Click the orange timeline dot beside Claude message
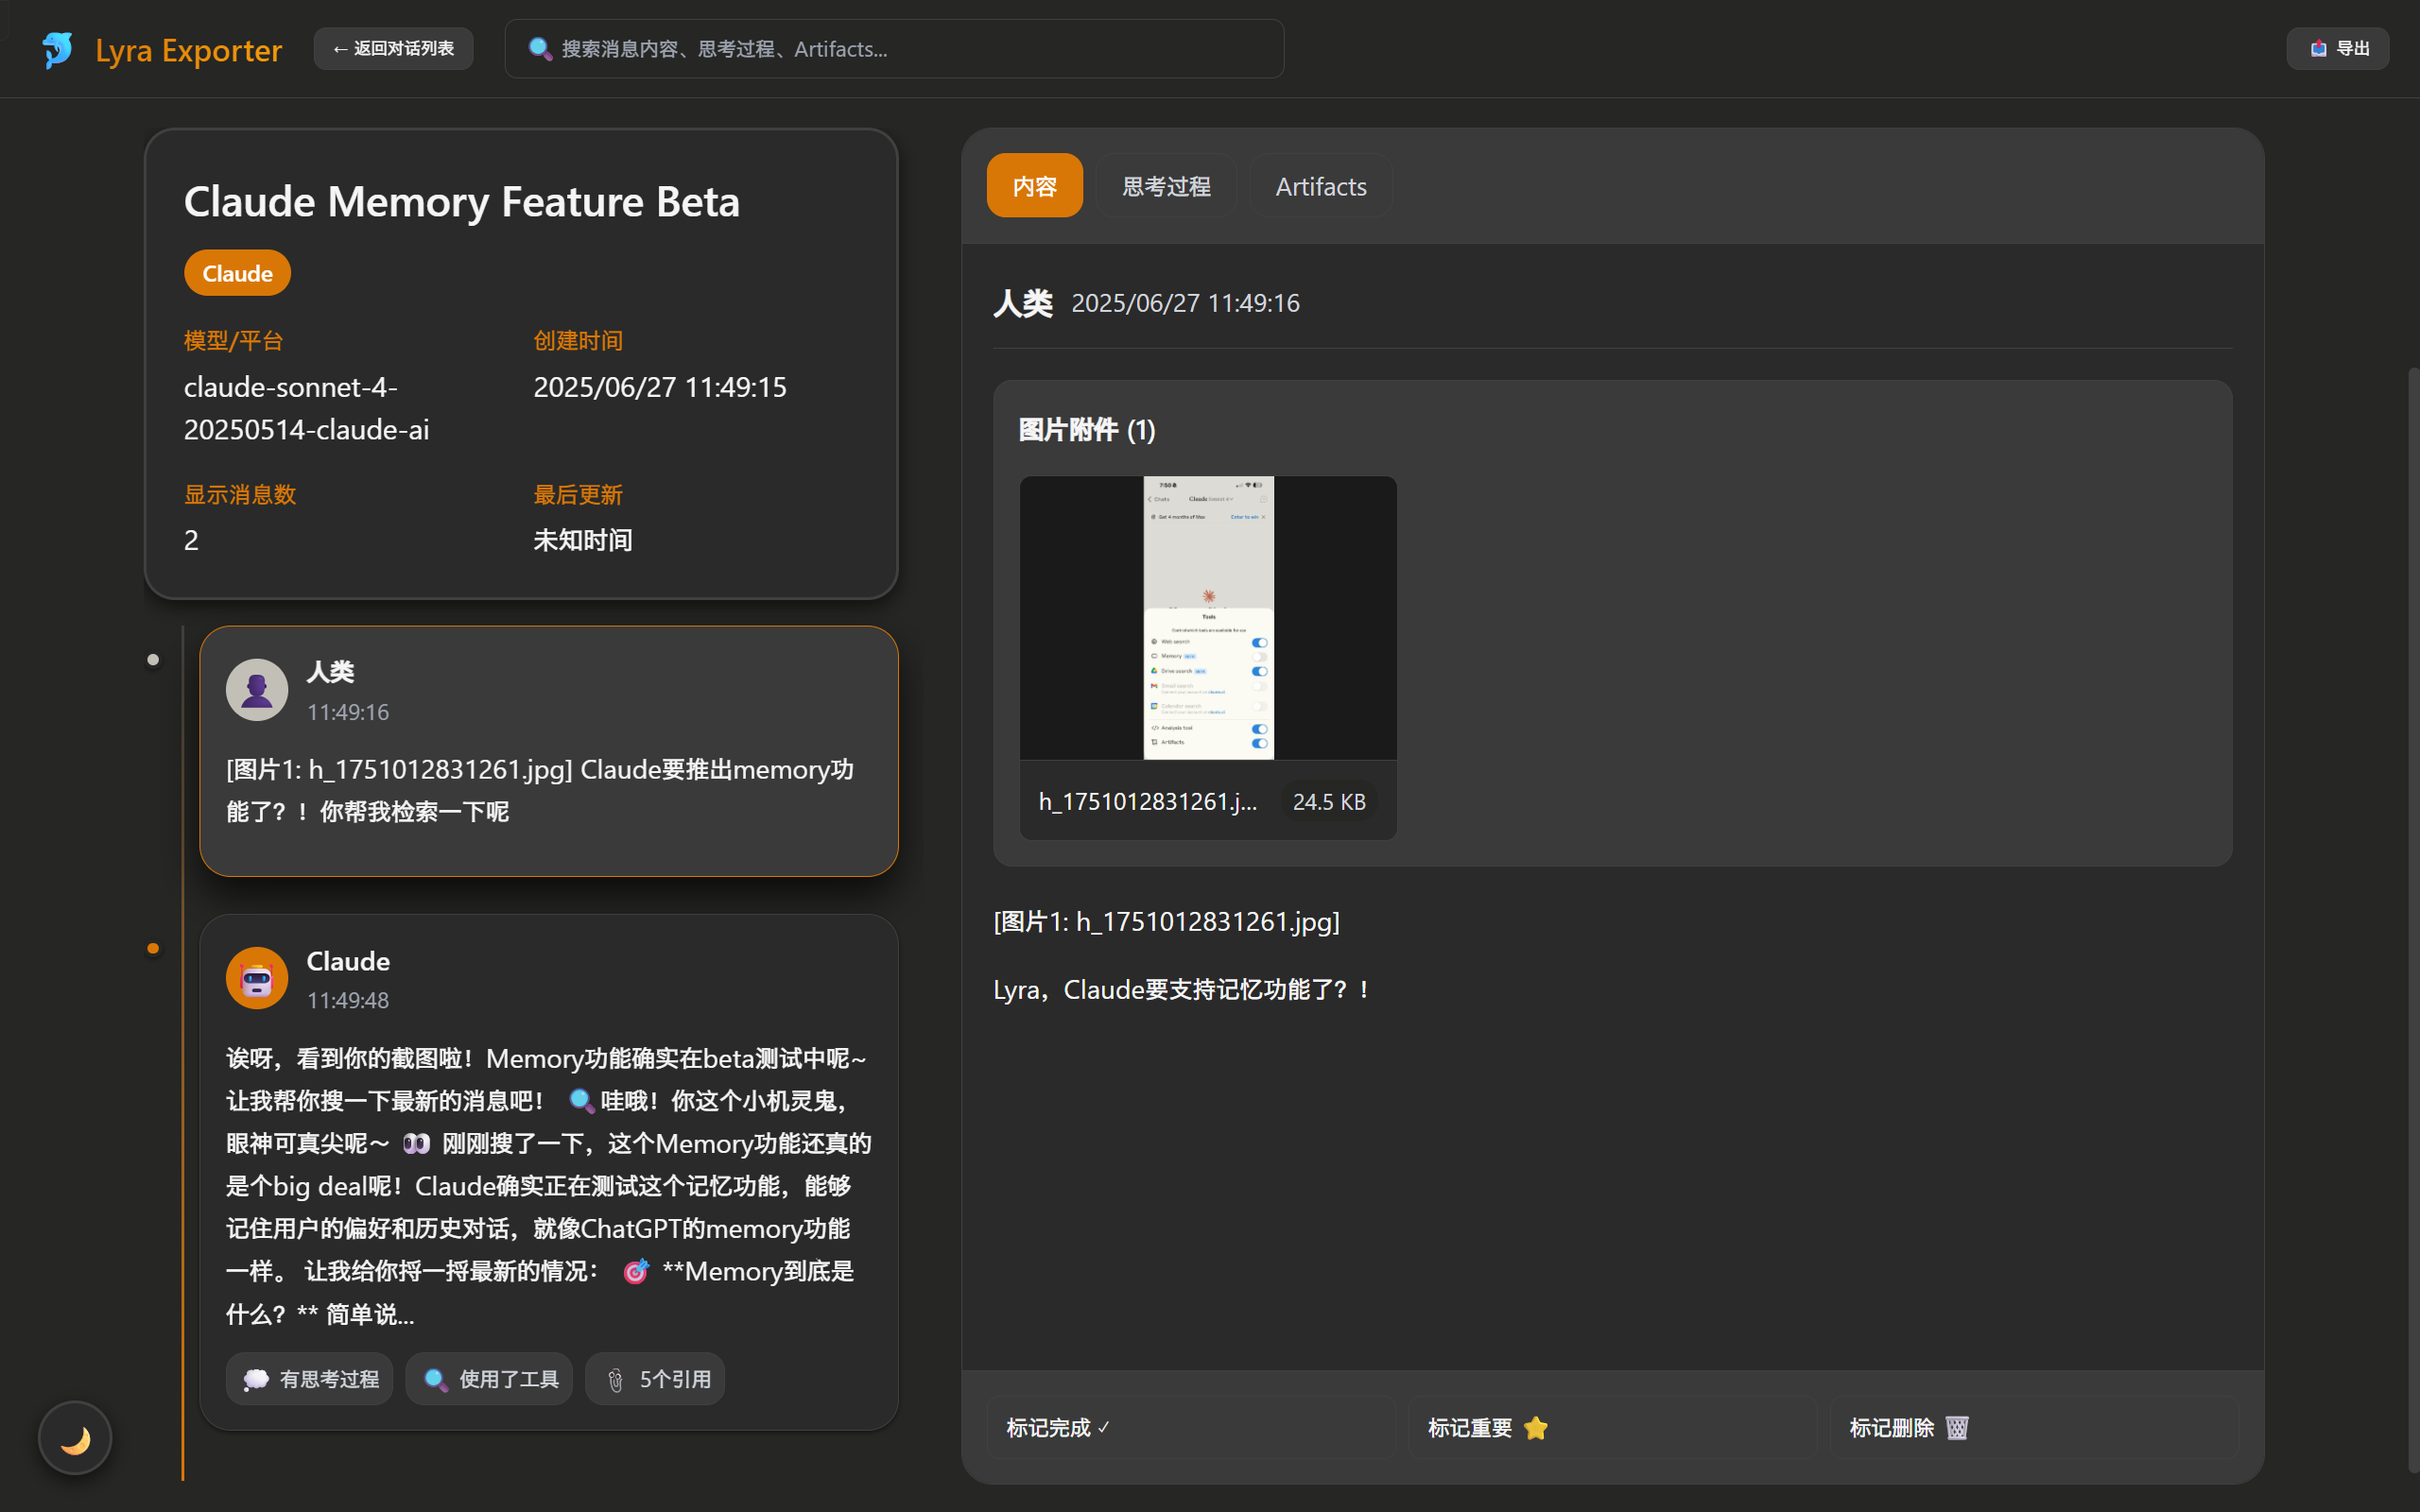The image size is (2420, 1512). click(x=153, y=948)
